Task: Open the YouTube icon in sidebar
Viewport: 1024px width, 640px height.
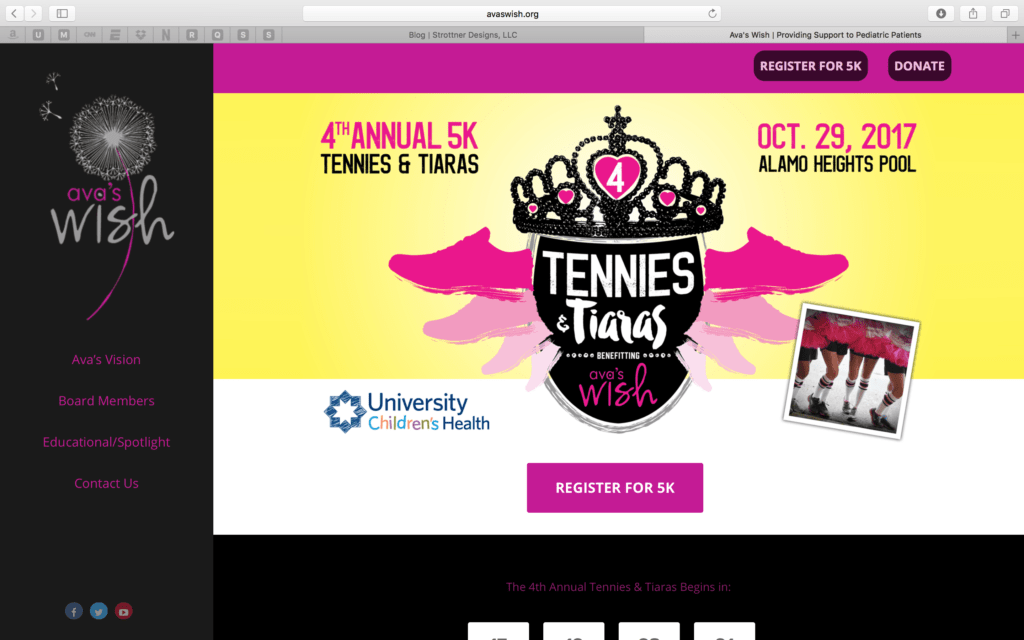Action: pos(123,611)
